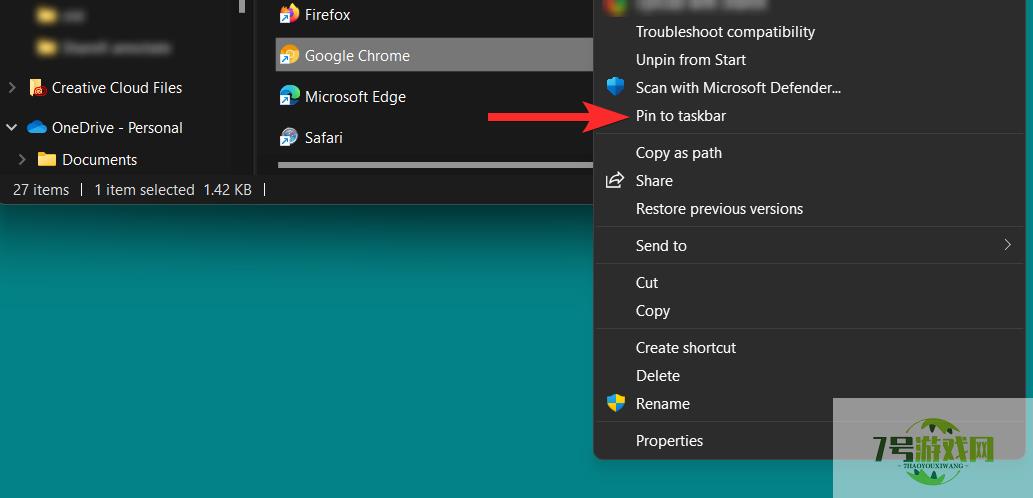Screen dimensions: 1033x498
Task: Click the OneDrive cloud icon
Action: pyautogui.click(x=37, y=127)
